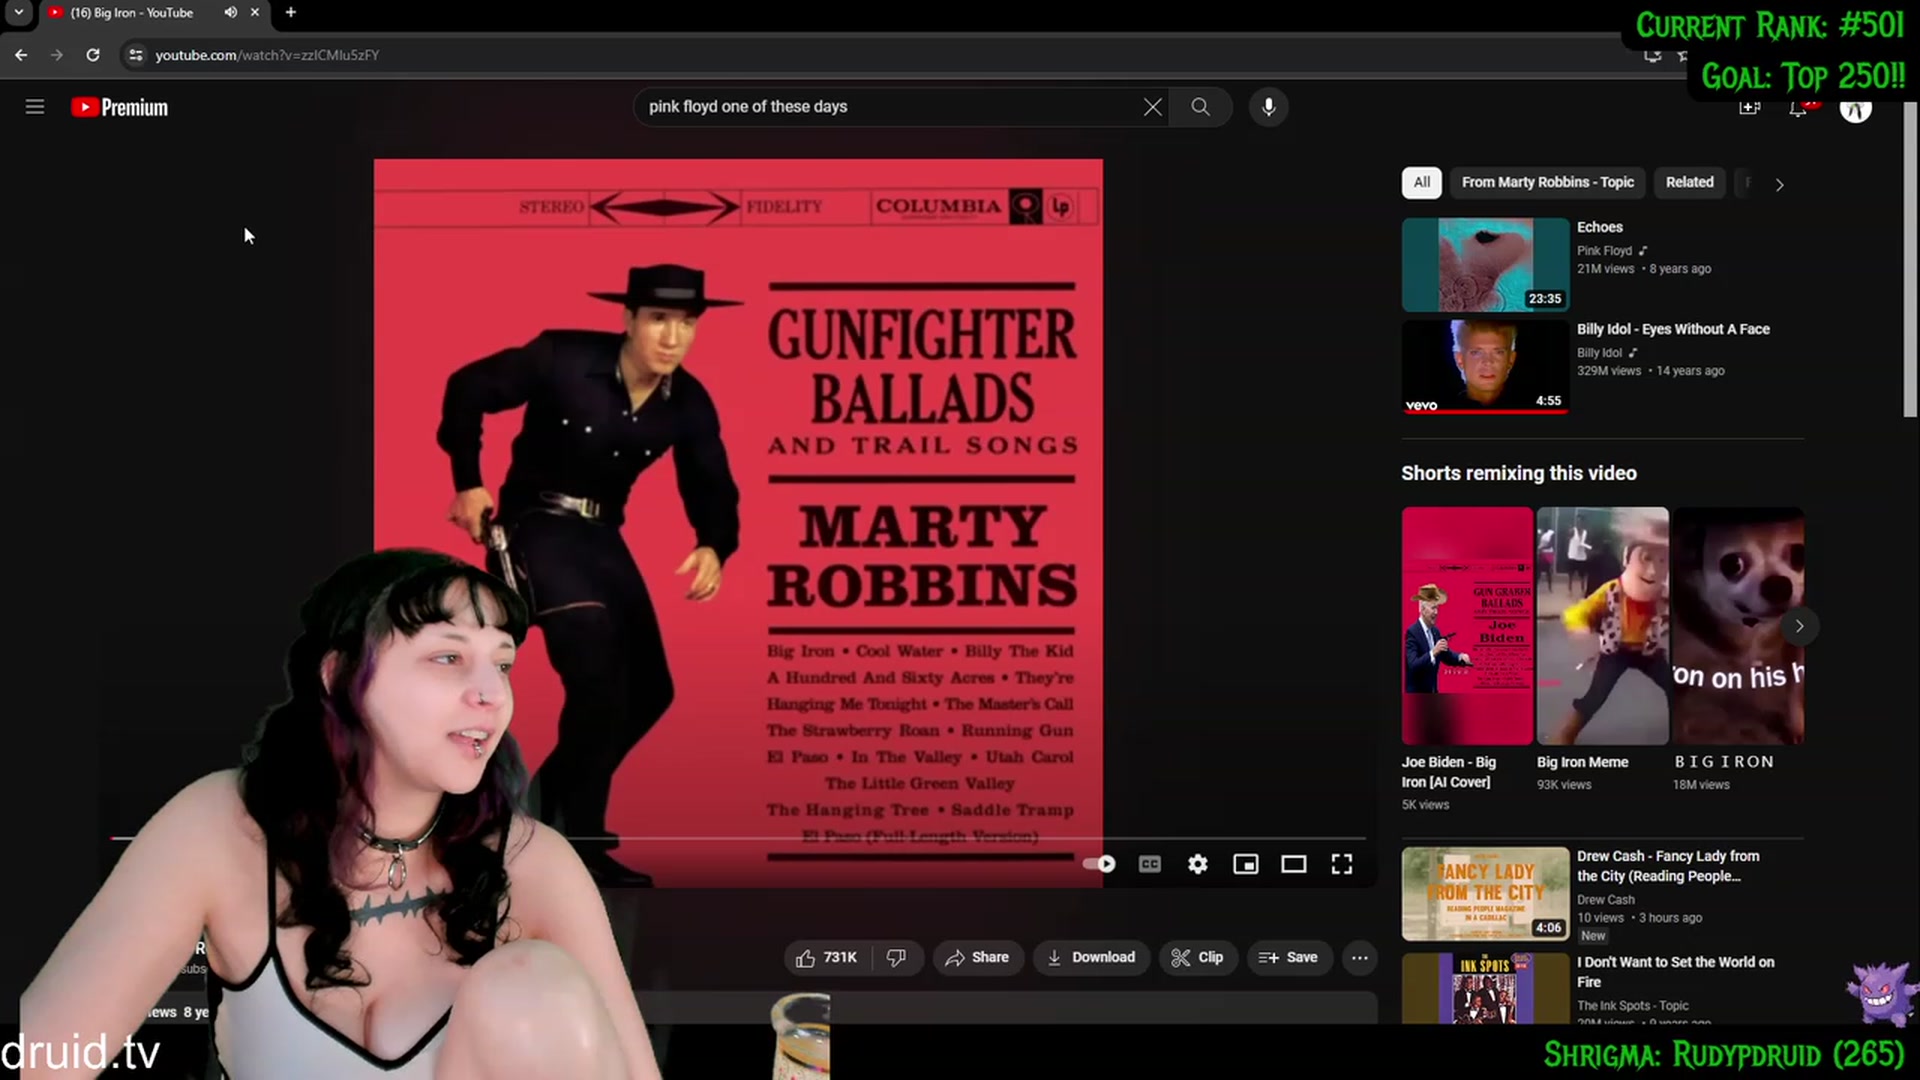Click the Gunfighter Ballads album art video

click(738, 523)
